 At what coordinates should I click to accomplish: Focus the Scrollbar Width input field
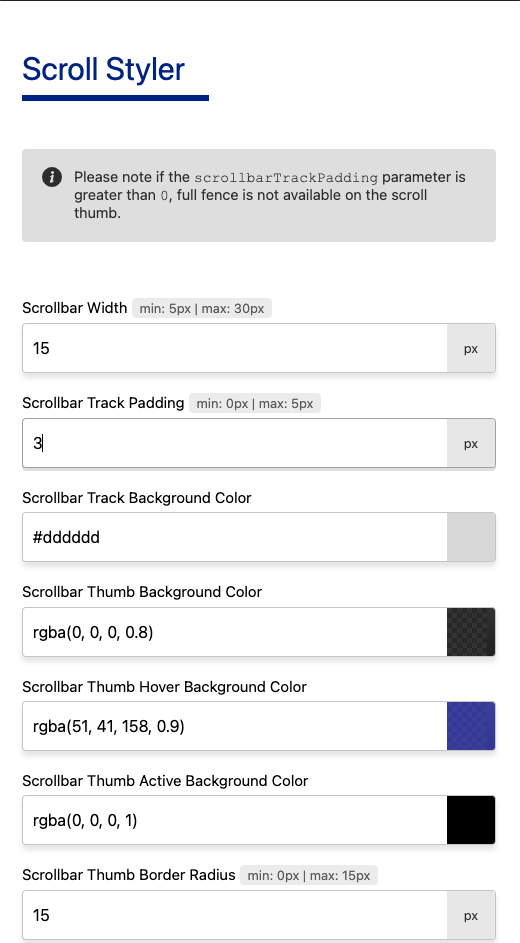235,348
